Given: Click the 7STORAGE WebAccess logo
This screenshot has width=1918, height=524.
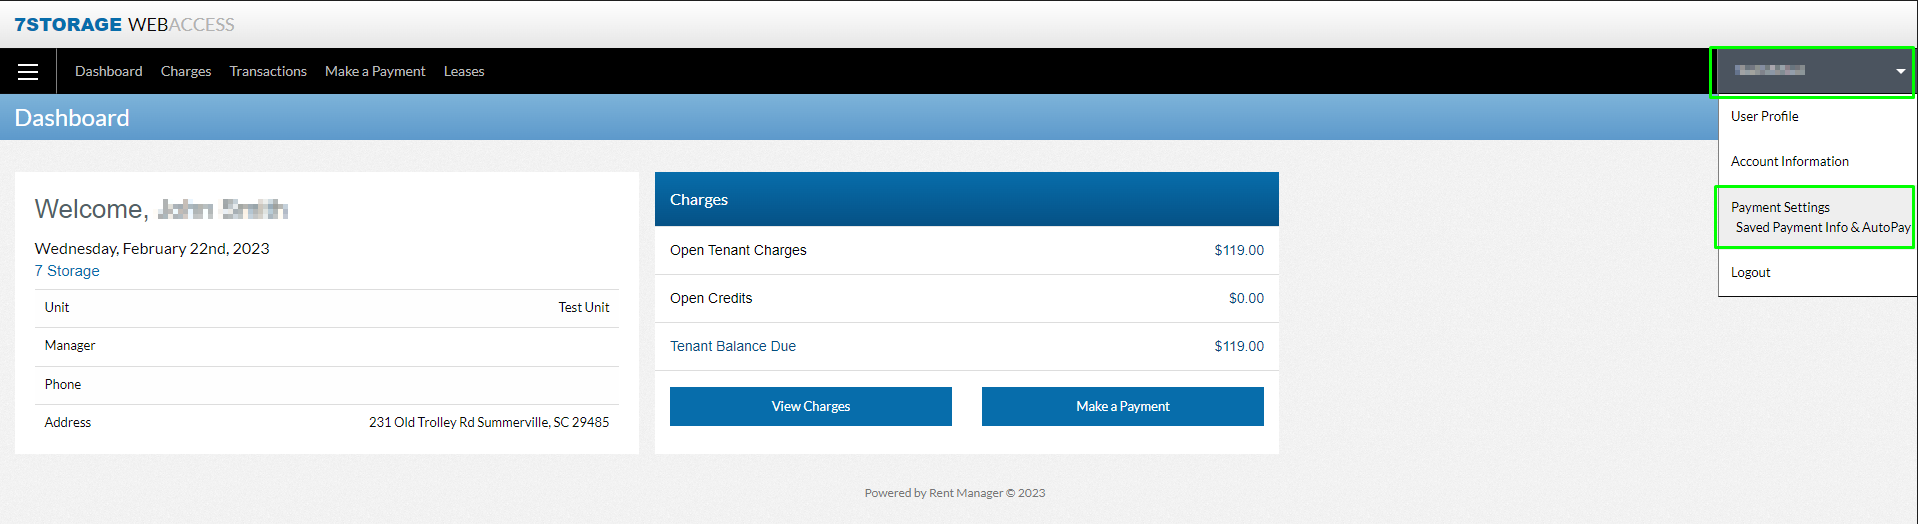Looking at the screenshot, I should click(124, 24).
